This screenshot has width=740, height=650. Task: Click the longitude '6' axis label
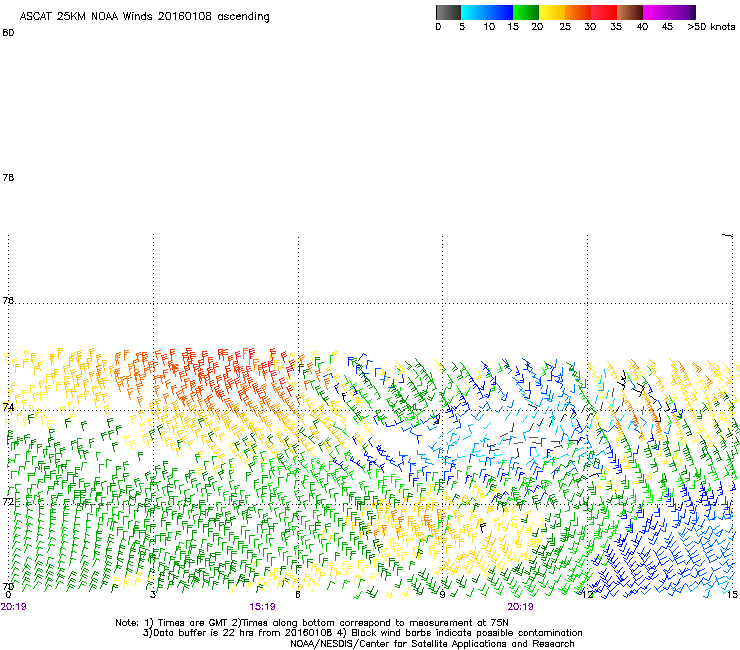298,595
